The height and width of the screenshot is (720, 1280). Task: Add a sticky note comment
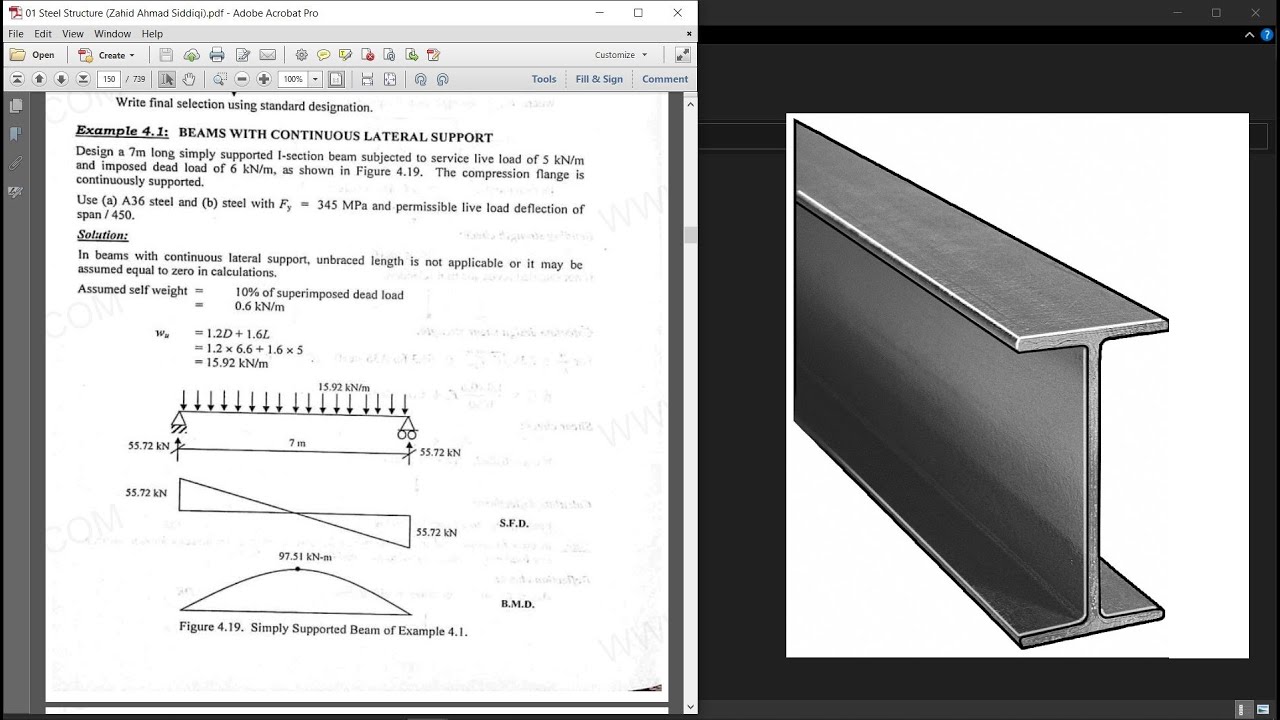click(x=323, y=55)
